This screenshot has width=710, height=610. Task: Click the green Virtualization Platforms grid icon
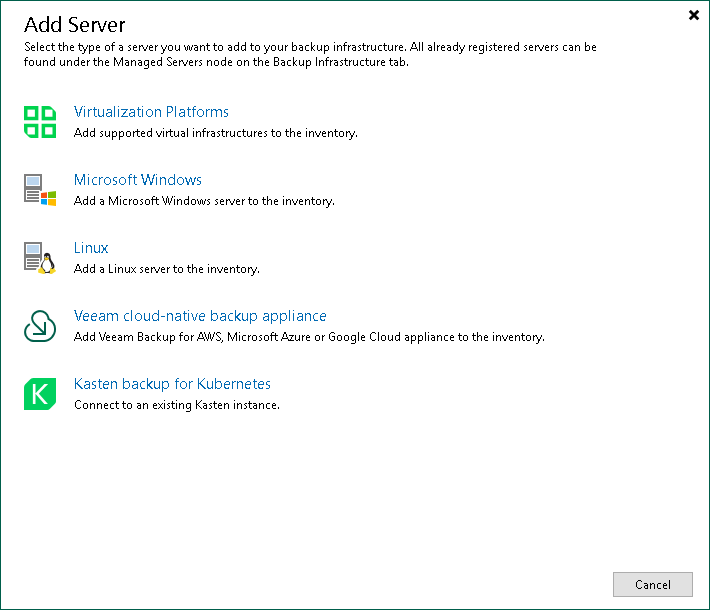(x=40, y=122)
